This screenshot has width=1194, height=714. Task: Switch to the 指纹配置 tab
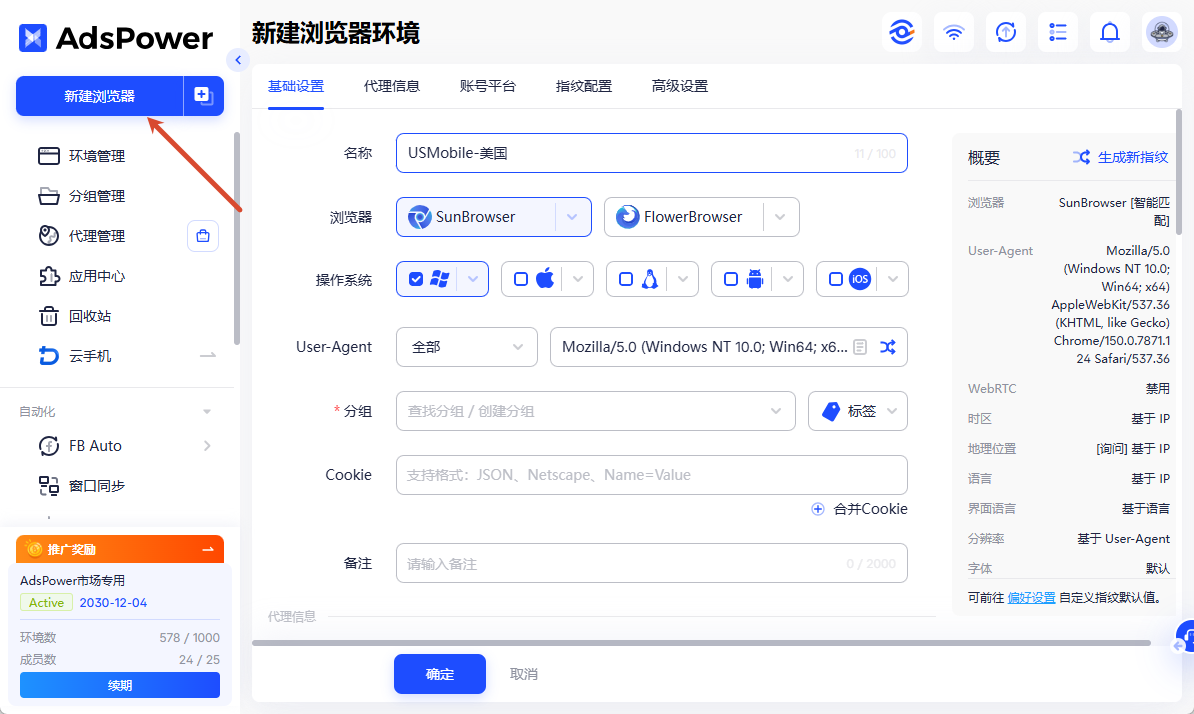[x=583, y=86]
